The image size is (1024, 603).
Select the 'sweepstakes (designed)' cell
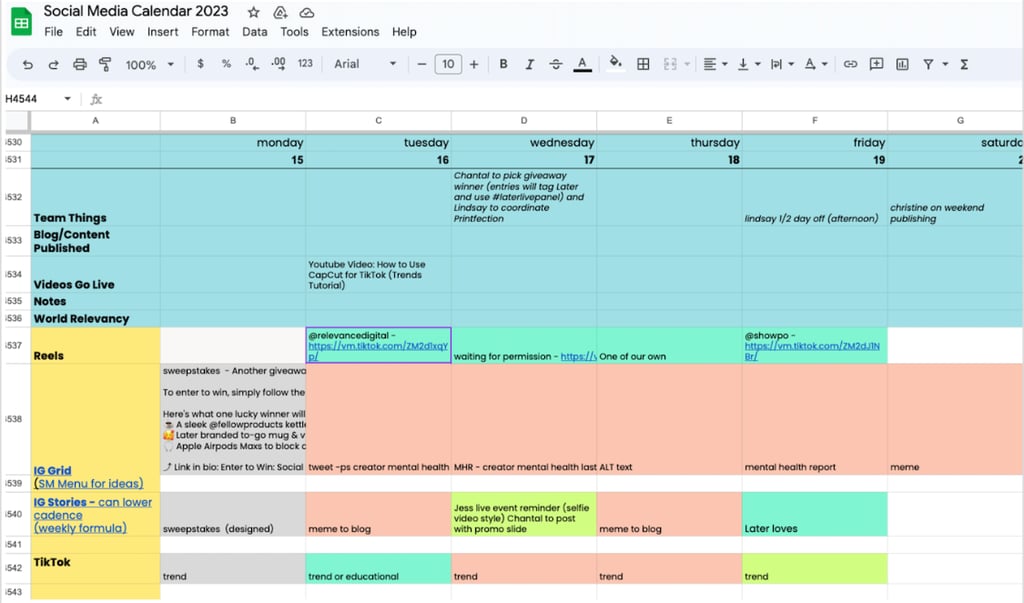[233, 514]
